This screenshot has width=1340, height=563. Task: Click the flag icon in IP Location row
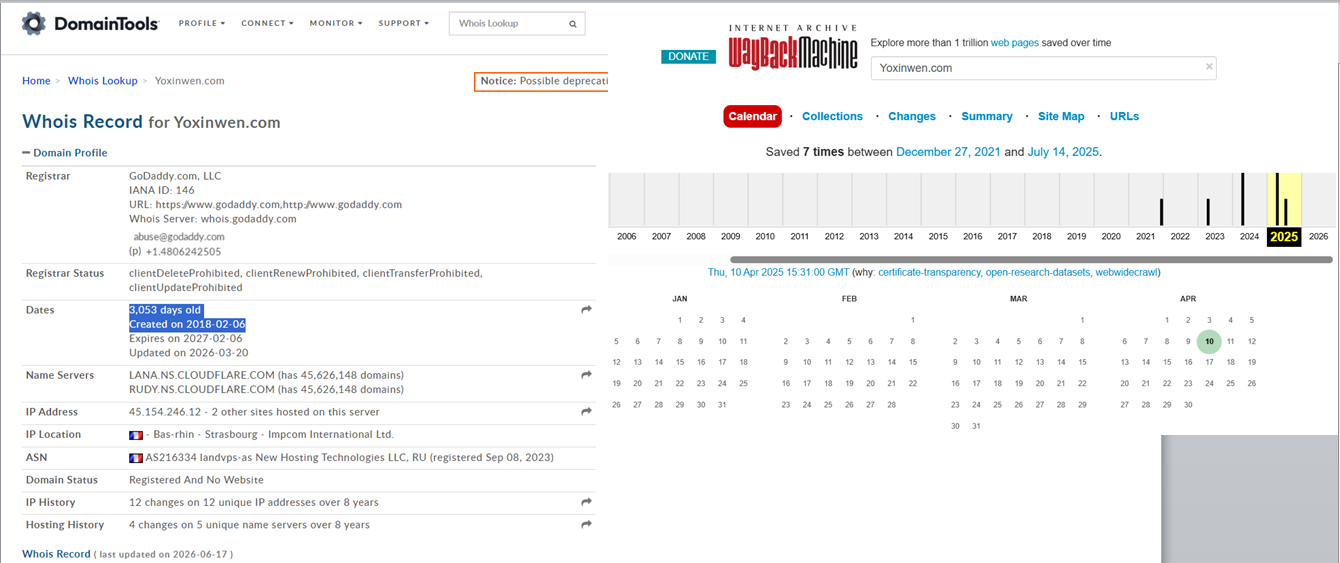[x=136, y=435]
